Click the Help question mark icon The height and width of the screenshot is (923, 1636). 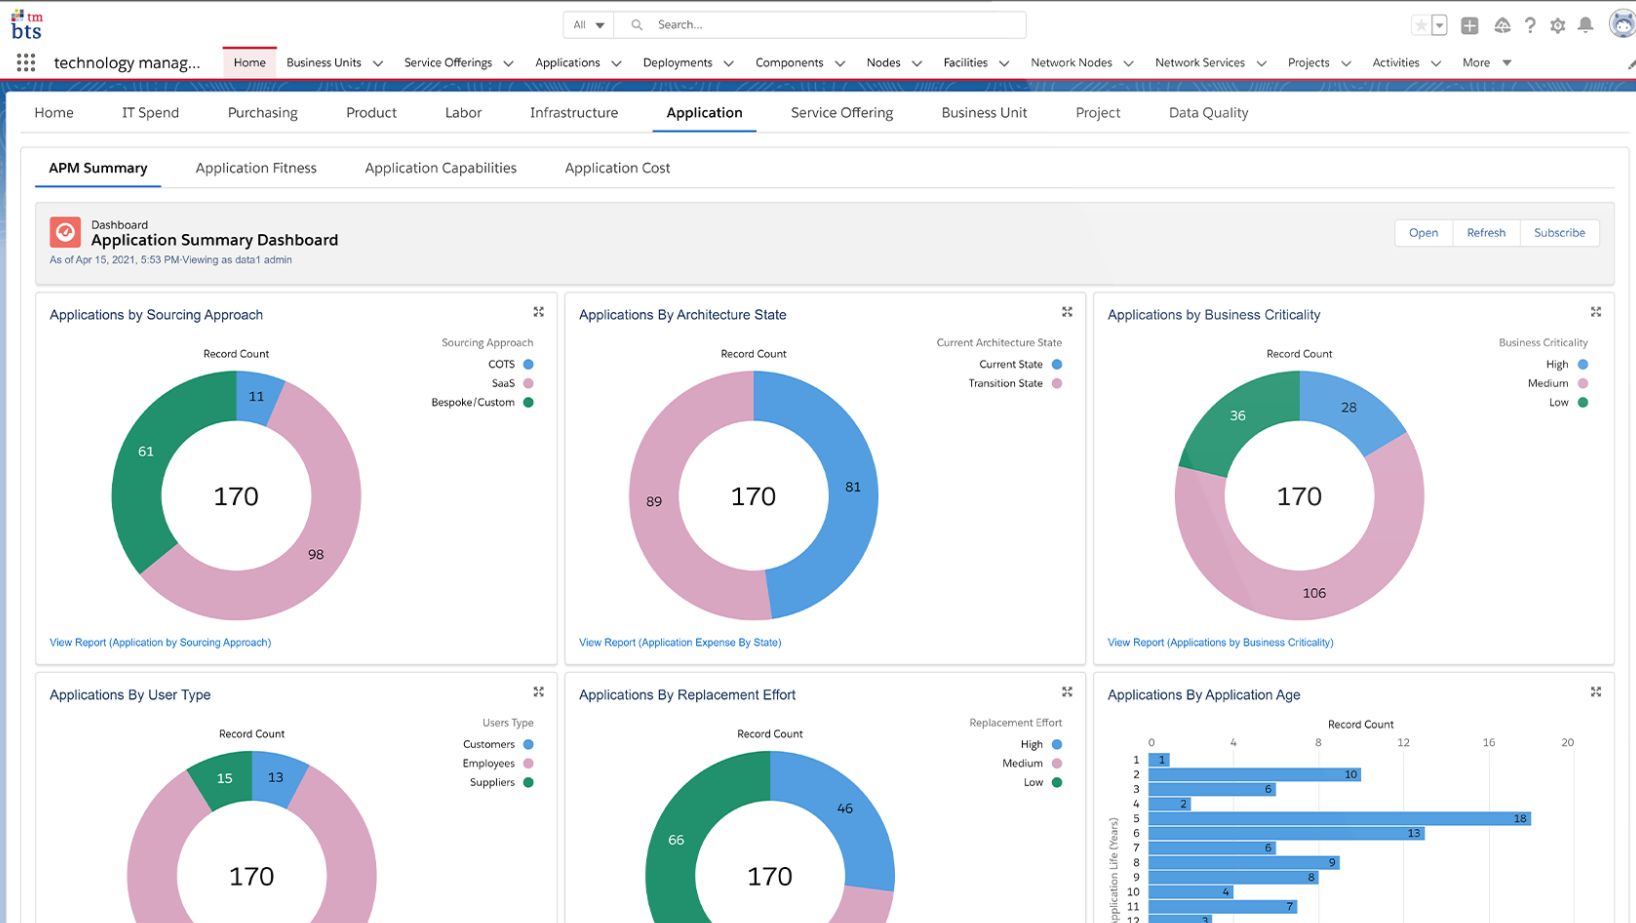[1530, 26]
